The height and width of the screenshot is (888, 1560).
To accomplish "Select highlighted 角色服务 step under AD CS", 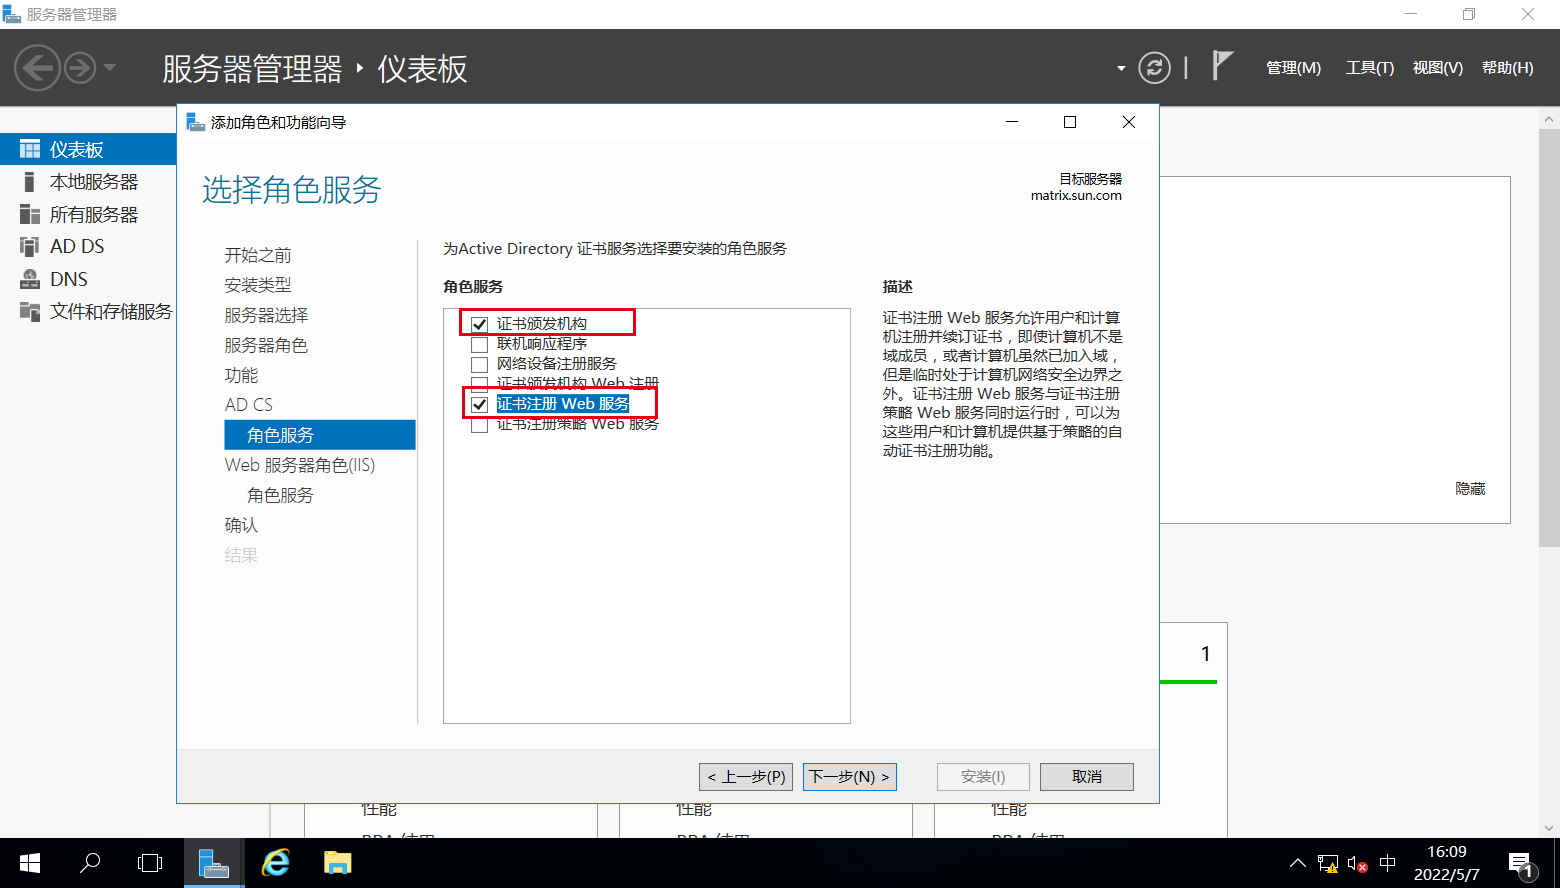I will 320,435.
